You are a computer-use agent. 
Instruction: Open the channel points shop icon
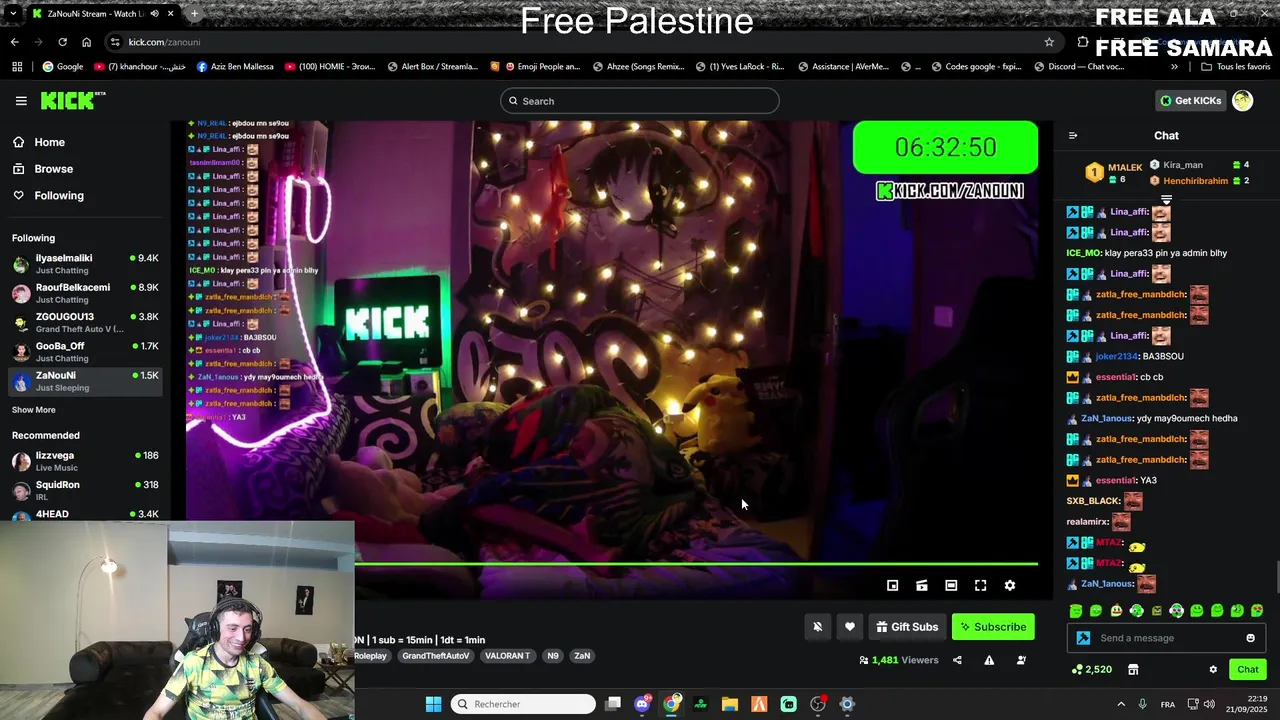(x=1133, y=670)
